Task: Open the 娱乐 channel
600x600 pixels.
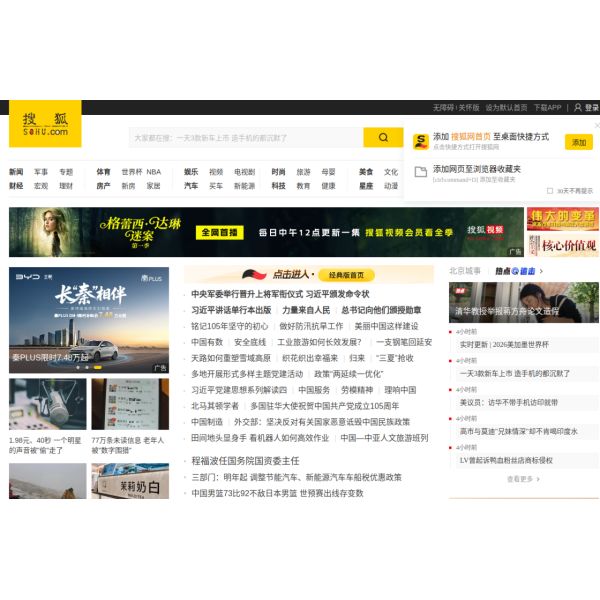Action: coord(191,172)
